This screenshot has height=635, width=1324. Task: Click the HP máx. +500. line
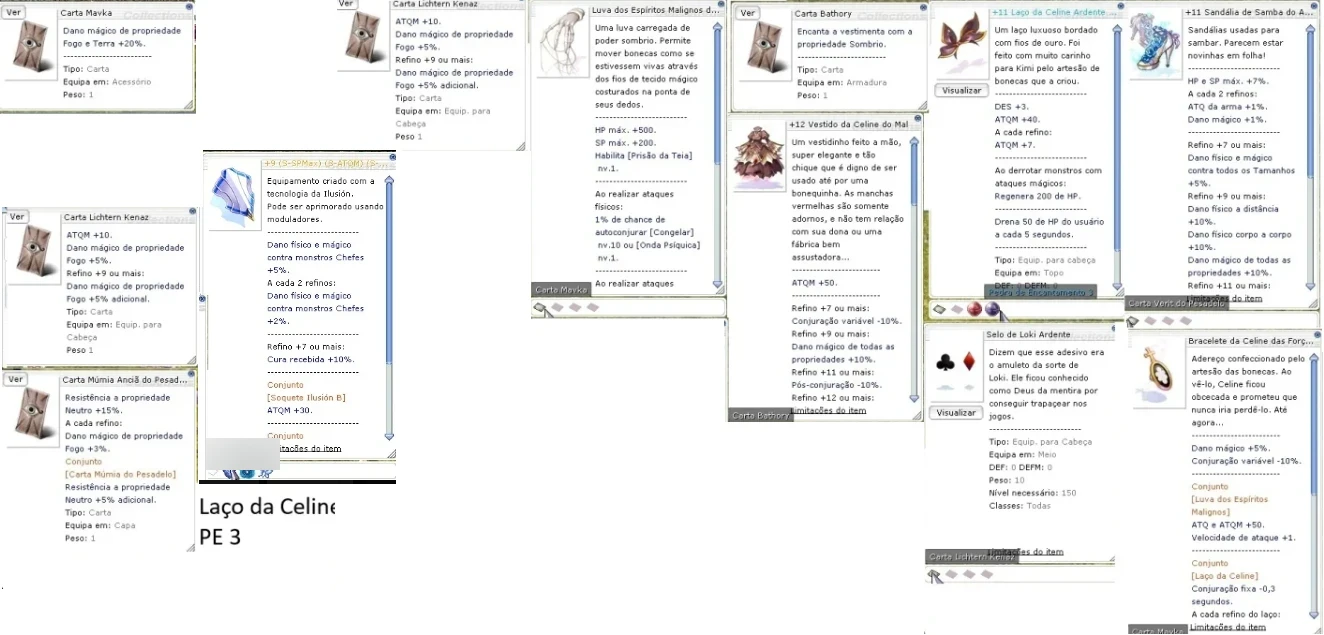[x=627, y=130]
